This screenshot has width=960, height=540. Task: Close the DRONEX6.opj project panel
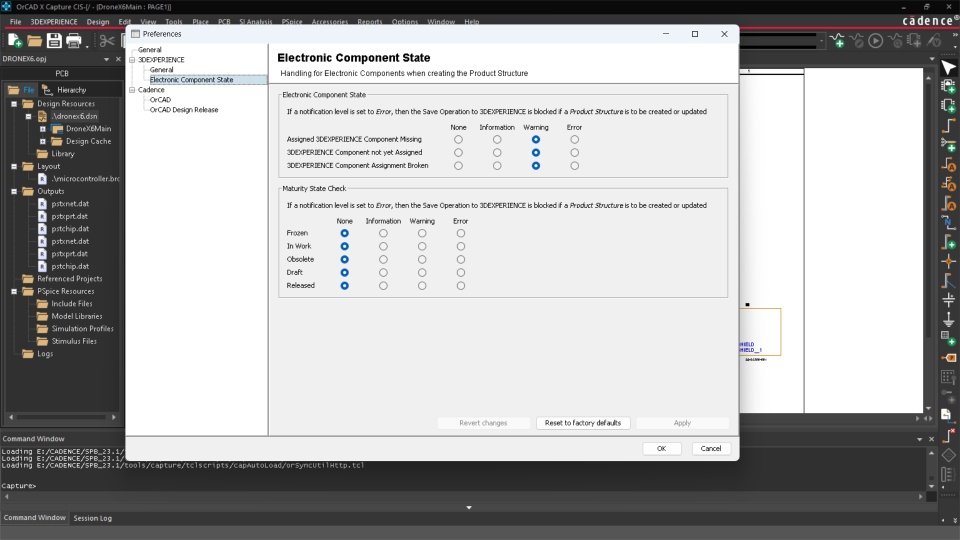pos(118,59)
